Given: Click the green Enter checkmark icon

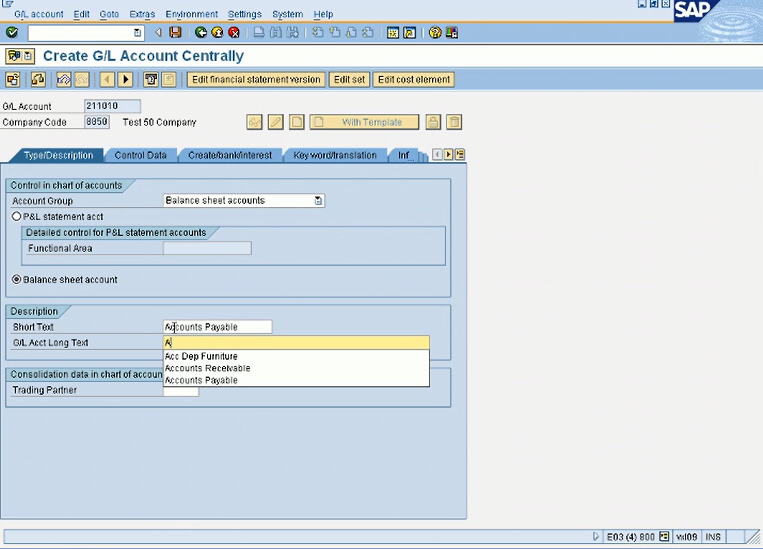Looking at the screenshot, I should [x=12, y=33].
